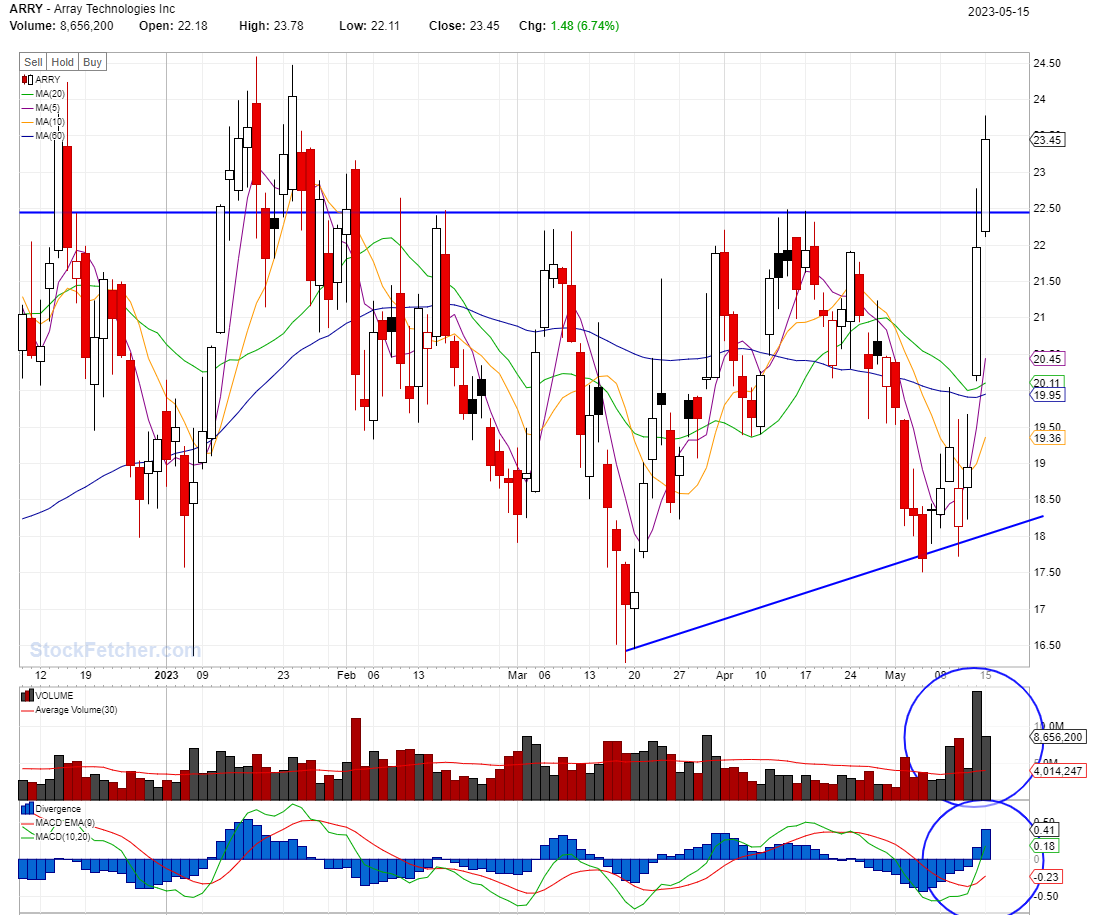The width and height of the screenshot is (1094, 915).
Task: Click the 'High: 23.78' header value
Action: [x=271, y=26]
